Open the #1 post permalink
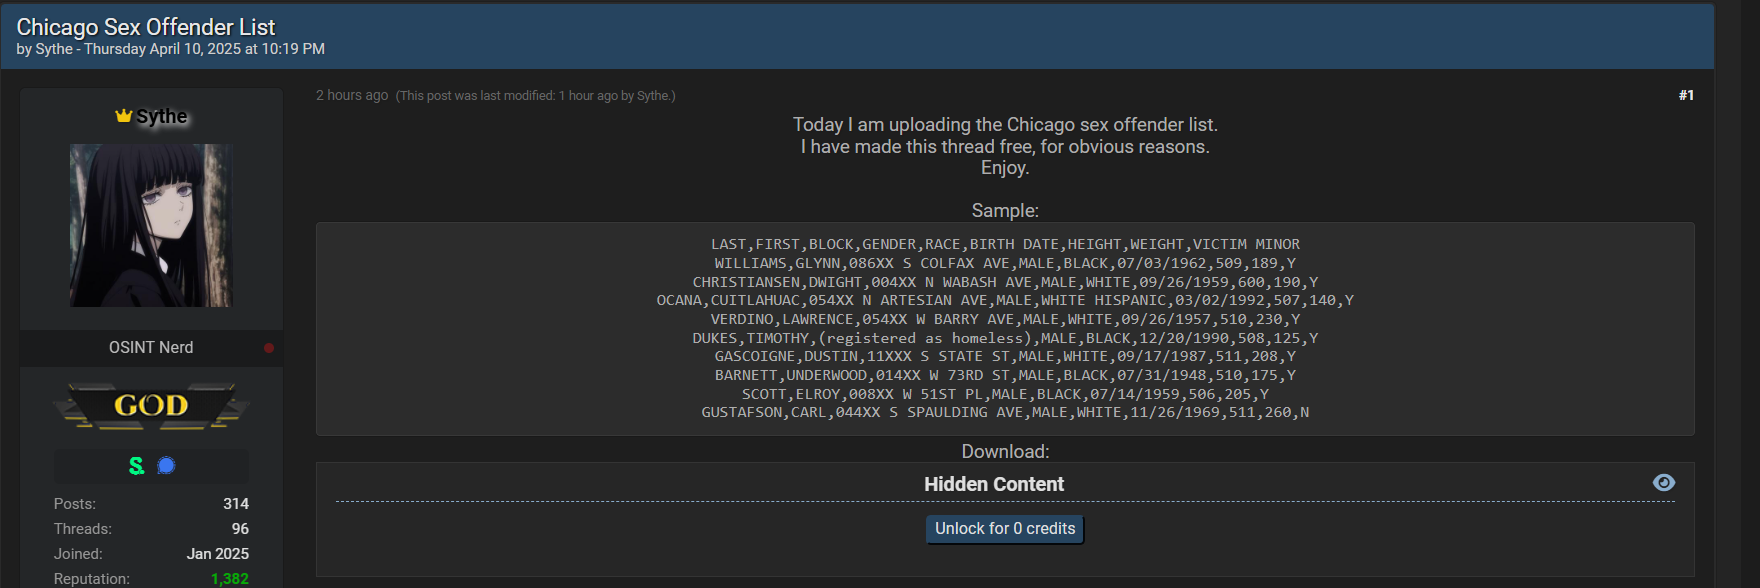 [x=1686, y=95]
